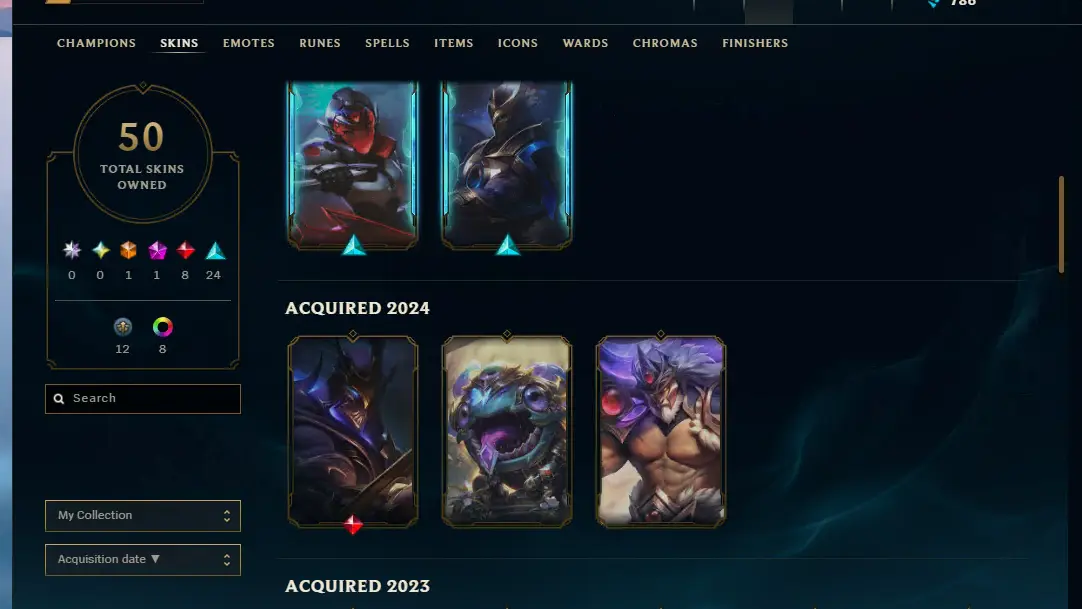This screenshot has height=609, width=1082.
Task: Click the rainbow chromas ring icon
Action: coord(163,327)
